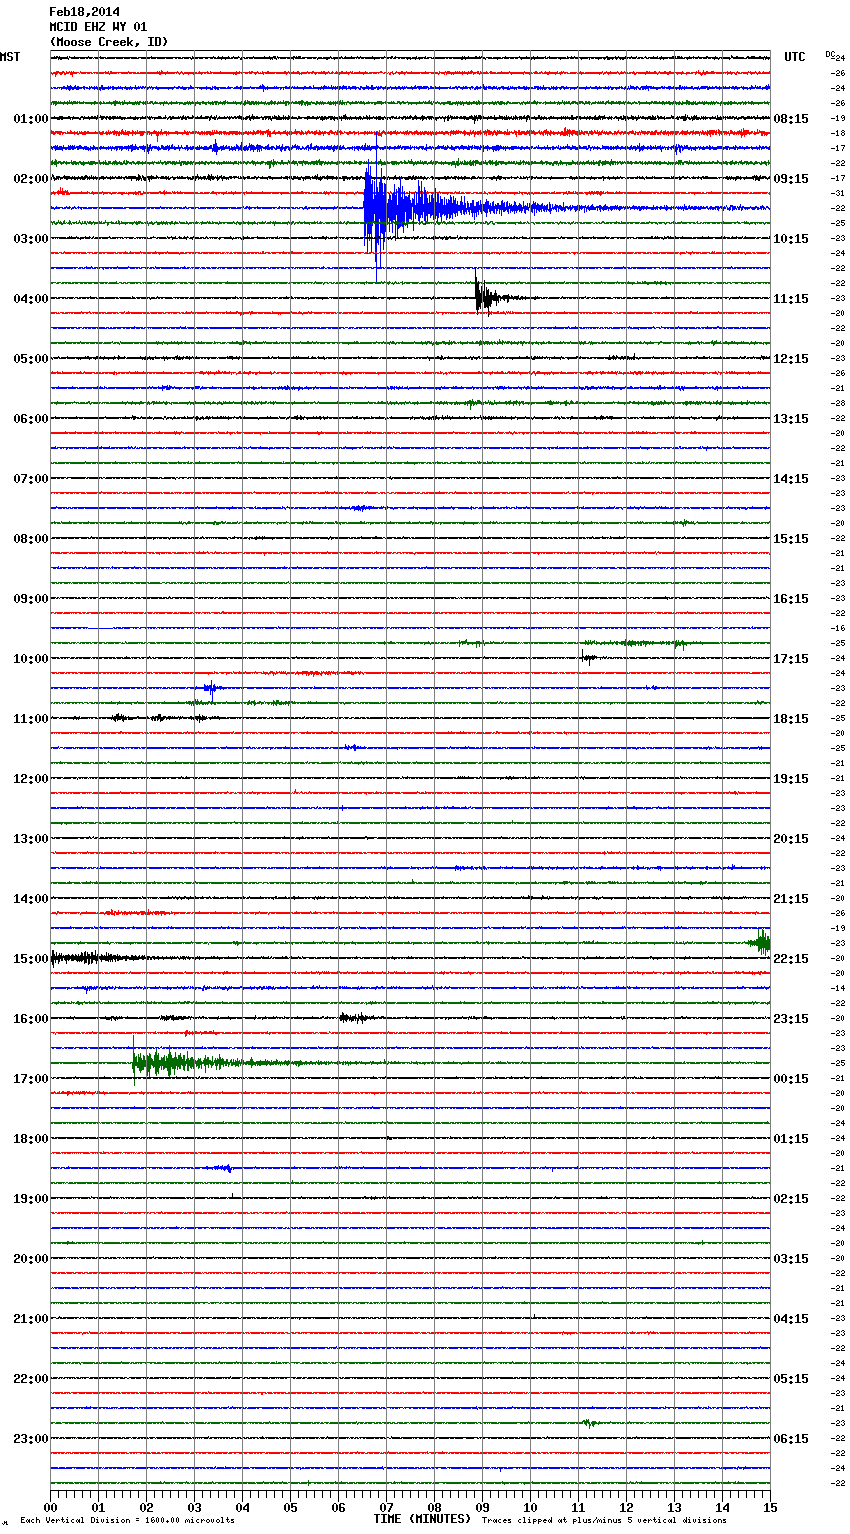Image resolution: width=850 pixels, height=1534 pixels.
Task: Click the TIME (MINUTES) axis title
Action: click(422, 1519)
